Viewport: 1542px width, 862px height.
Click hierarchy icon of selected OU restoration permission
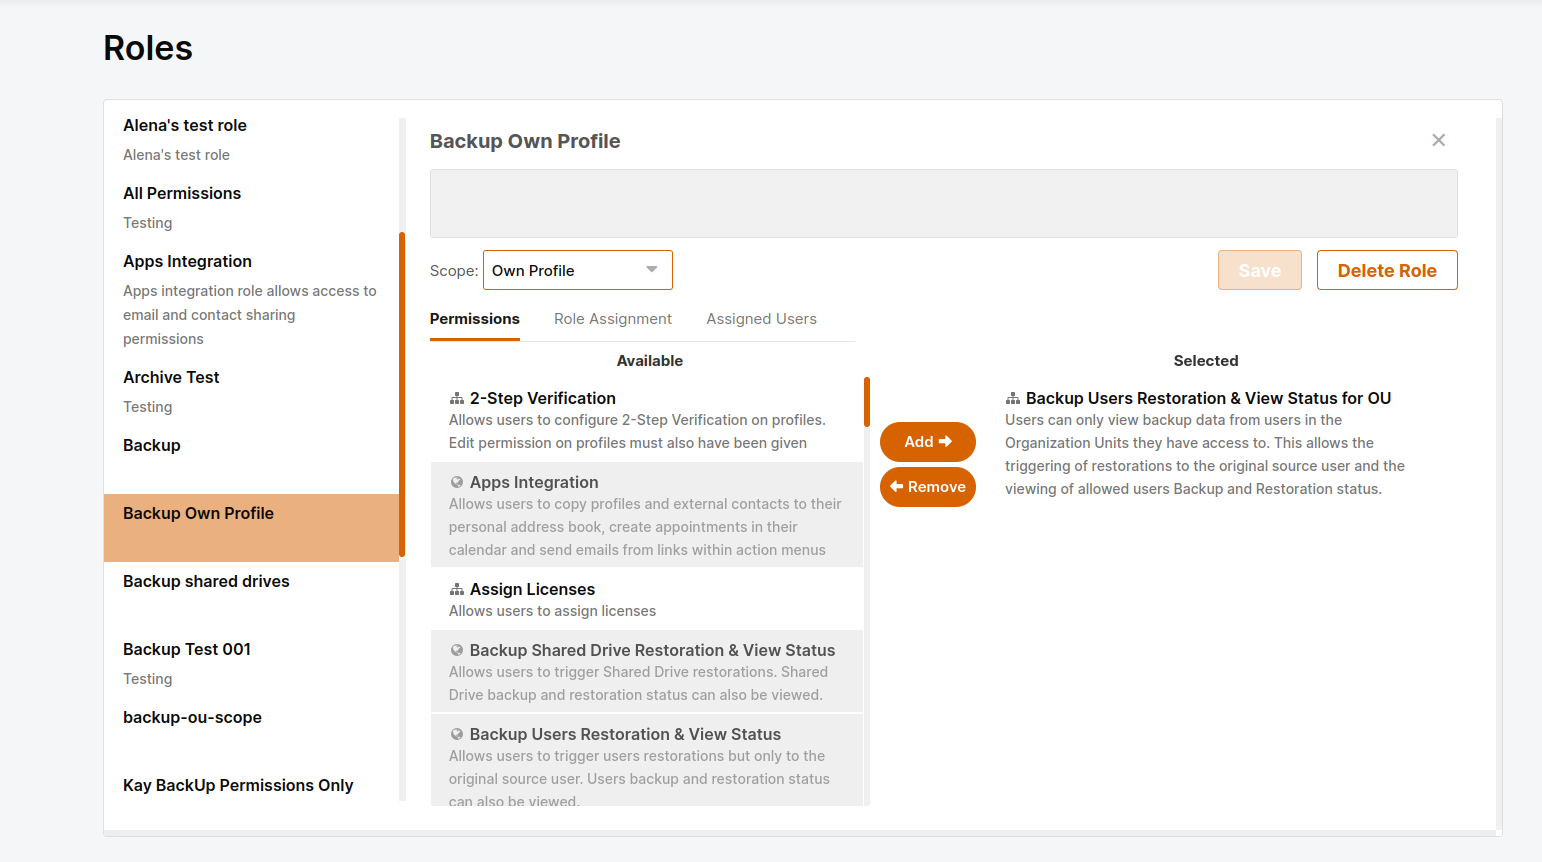[x=1012, y=398]
